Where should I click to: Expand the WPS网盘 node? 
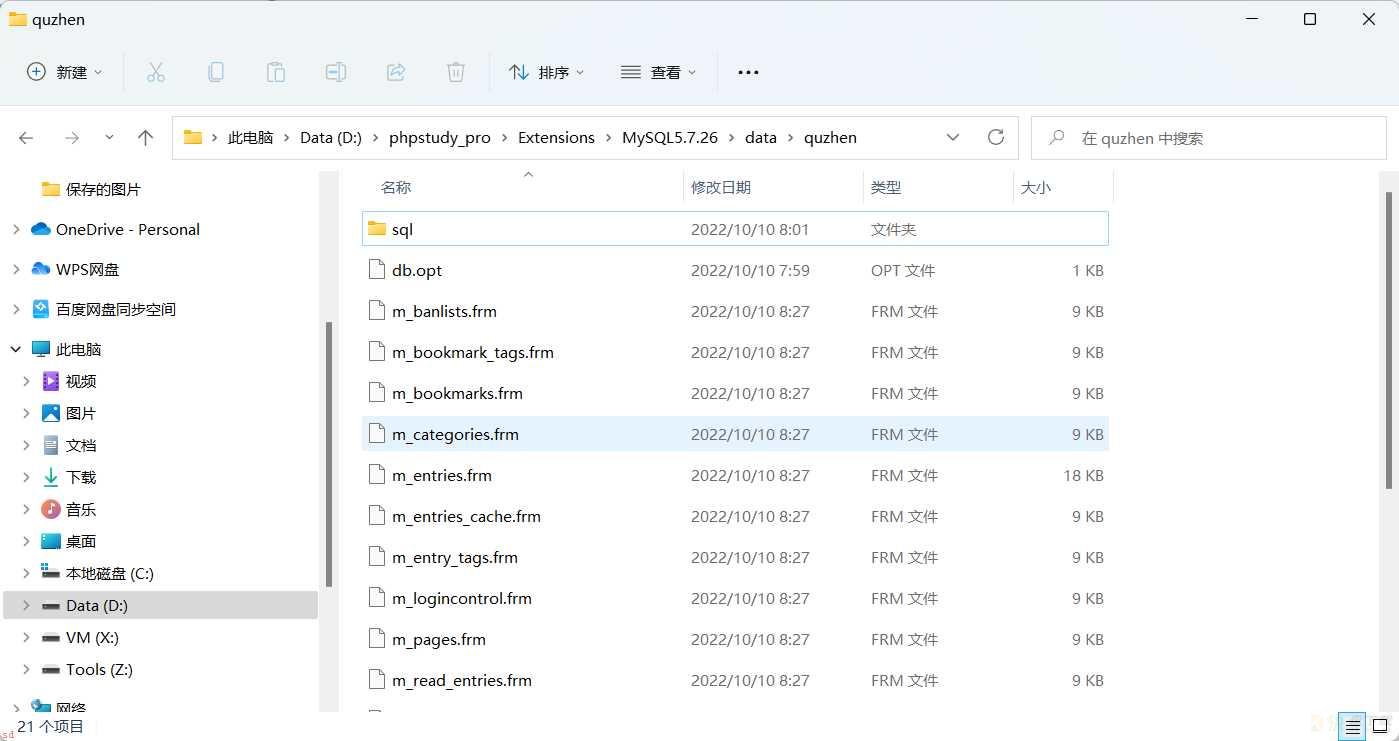tap(15, 269)
